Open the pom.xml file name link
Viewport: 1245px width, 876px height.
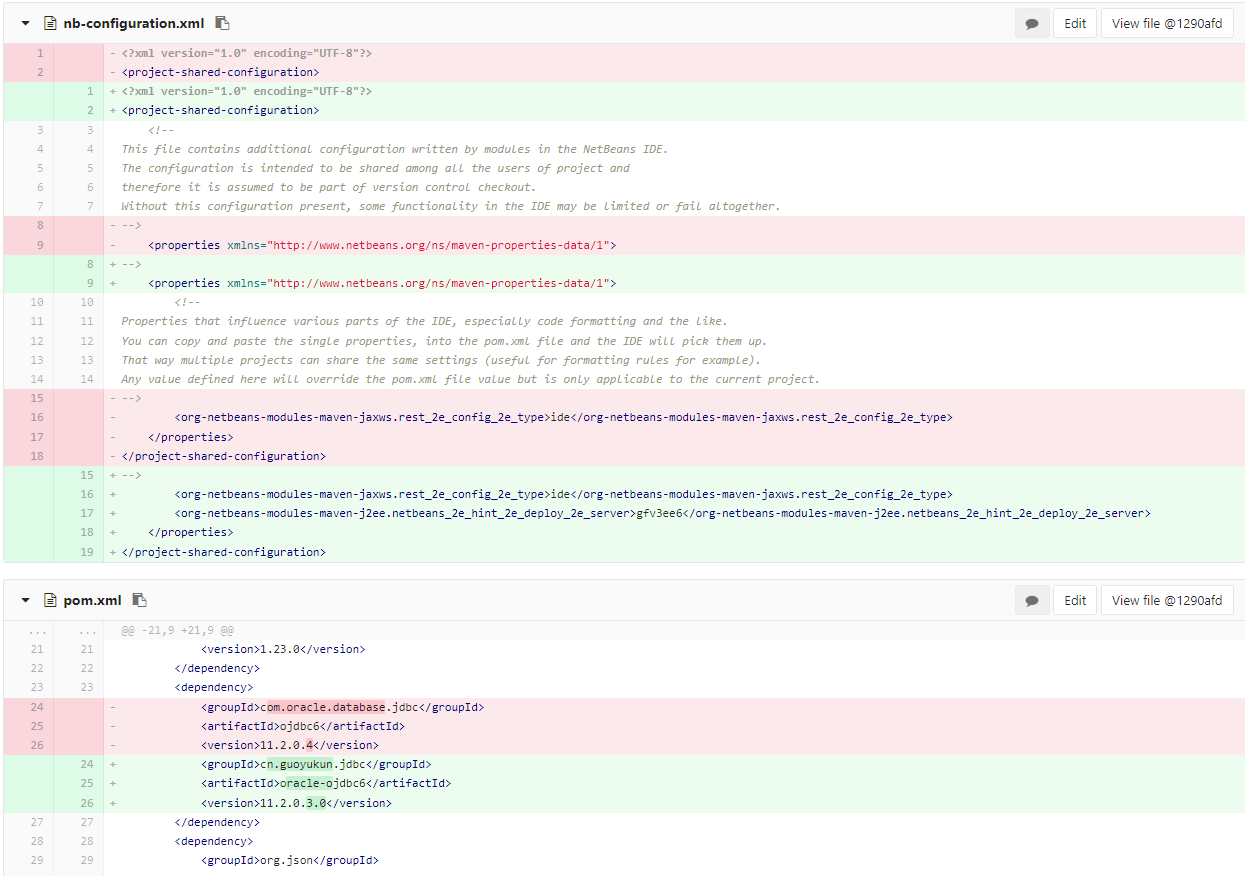pyautogui.click(x=92, y=600)
